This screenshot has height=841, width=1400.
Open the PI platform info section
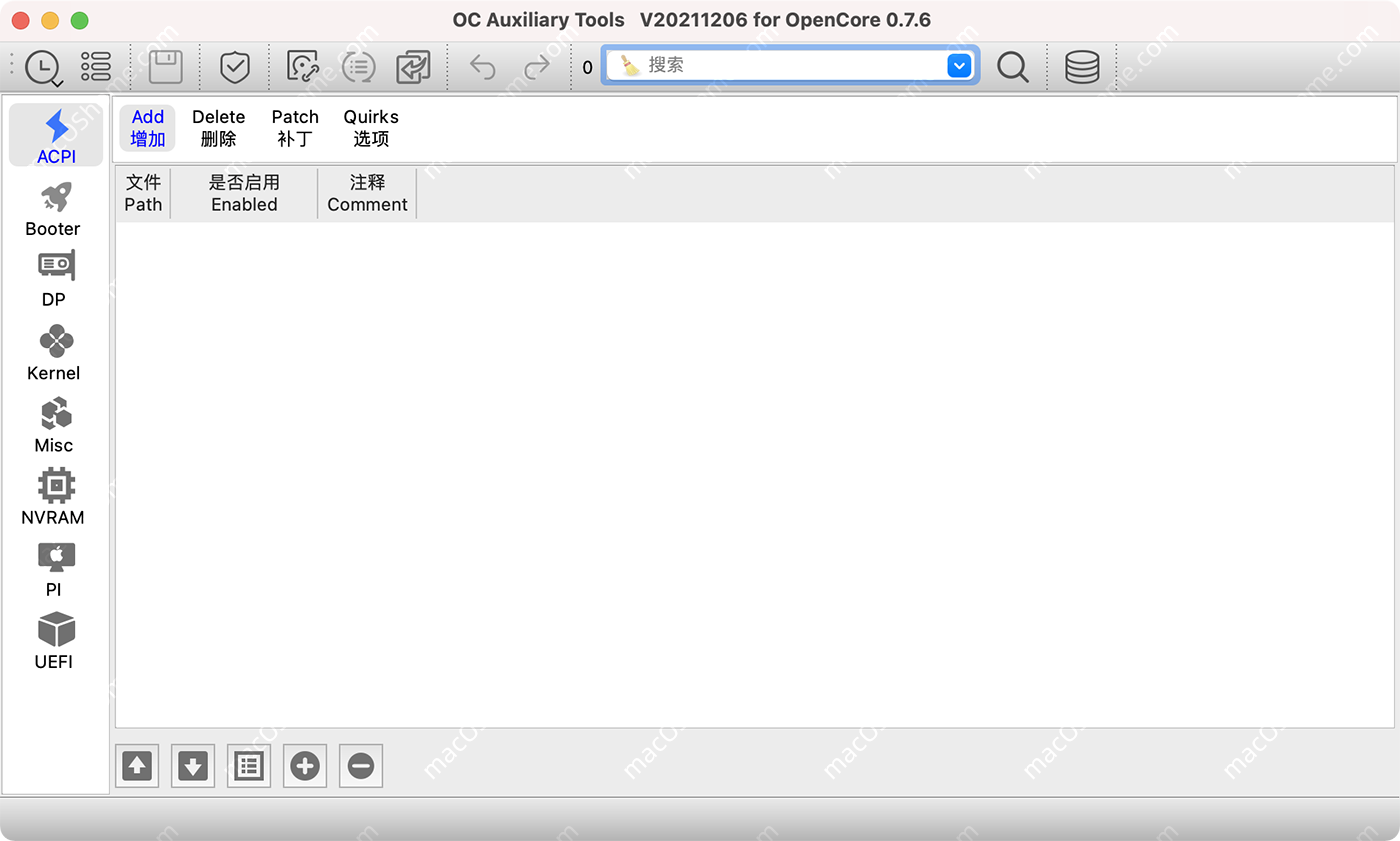pyautogui.click(x=54, y=569)
